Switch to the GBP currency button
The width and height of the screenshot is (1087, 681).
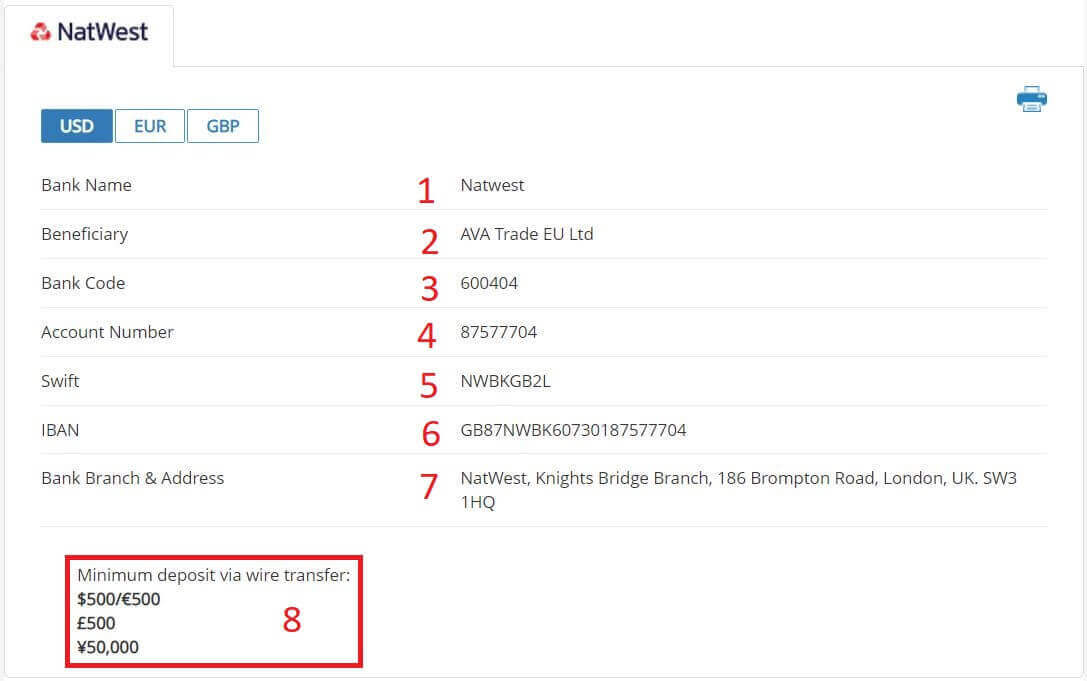point(223,127)
